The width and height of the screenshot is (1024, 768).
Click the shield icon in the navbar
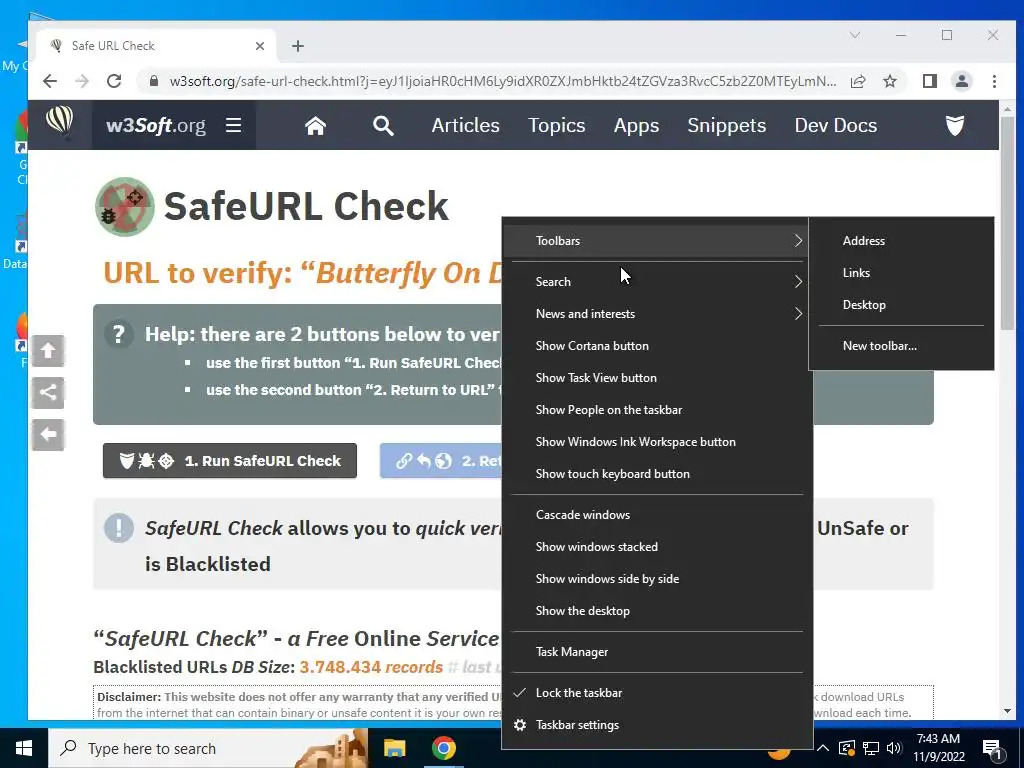[x=955, y=125]
